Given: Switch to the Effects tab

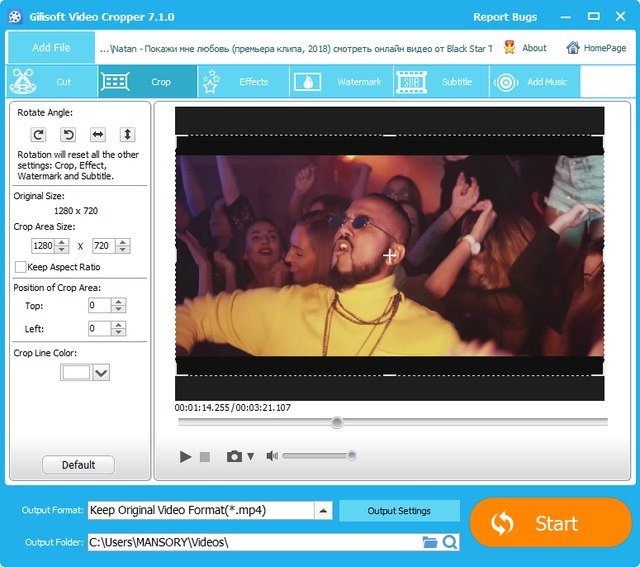Looking at the screenshot, I should point(243,82).
